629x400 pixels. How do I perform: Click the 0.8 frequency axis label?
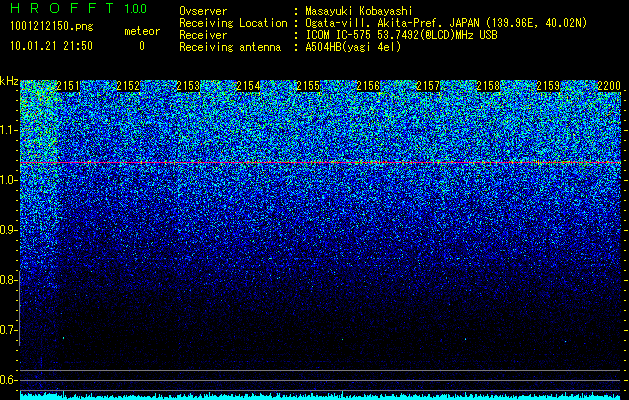8,280
